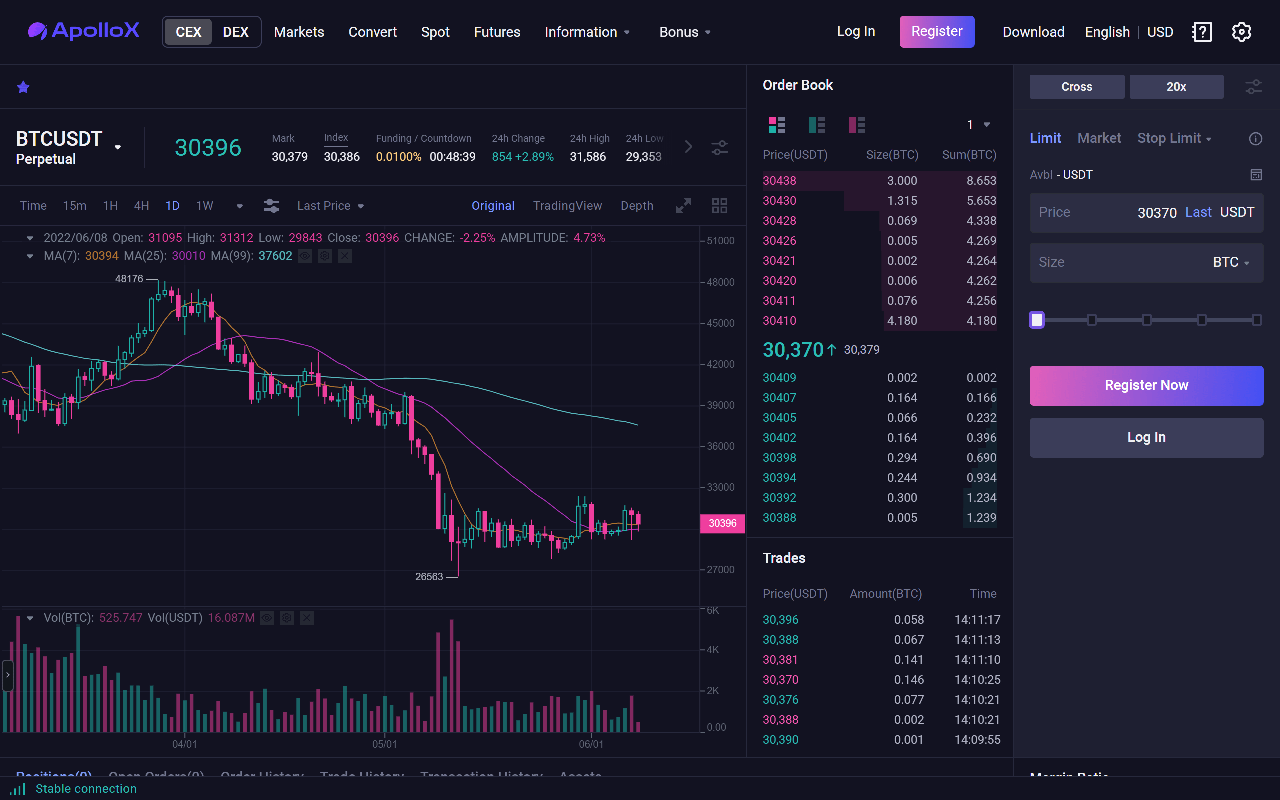Image resolution: width=1280 pixels, height=800 pixels.
Task: Open the Last Price dropdown
Action: point(331,206)
